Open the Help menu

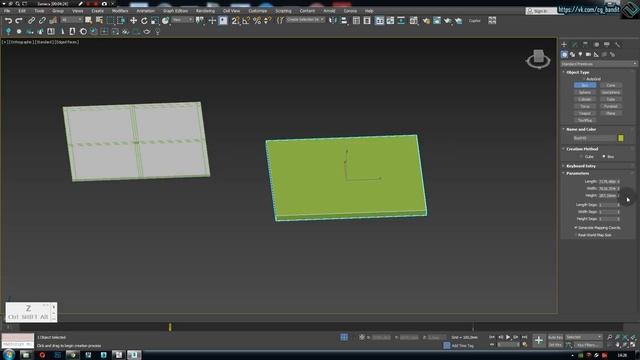coord(369,11)
